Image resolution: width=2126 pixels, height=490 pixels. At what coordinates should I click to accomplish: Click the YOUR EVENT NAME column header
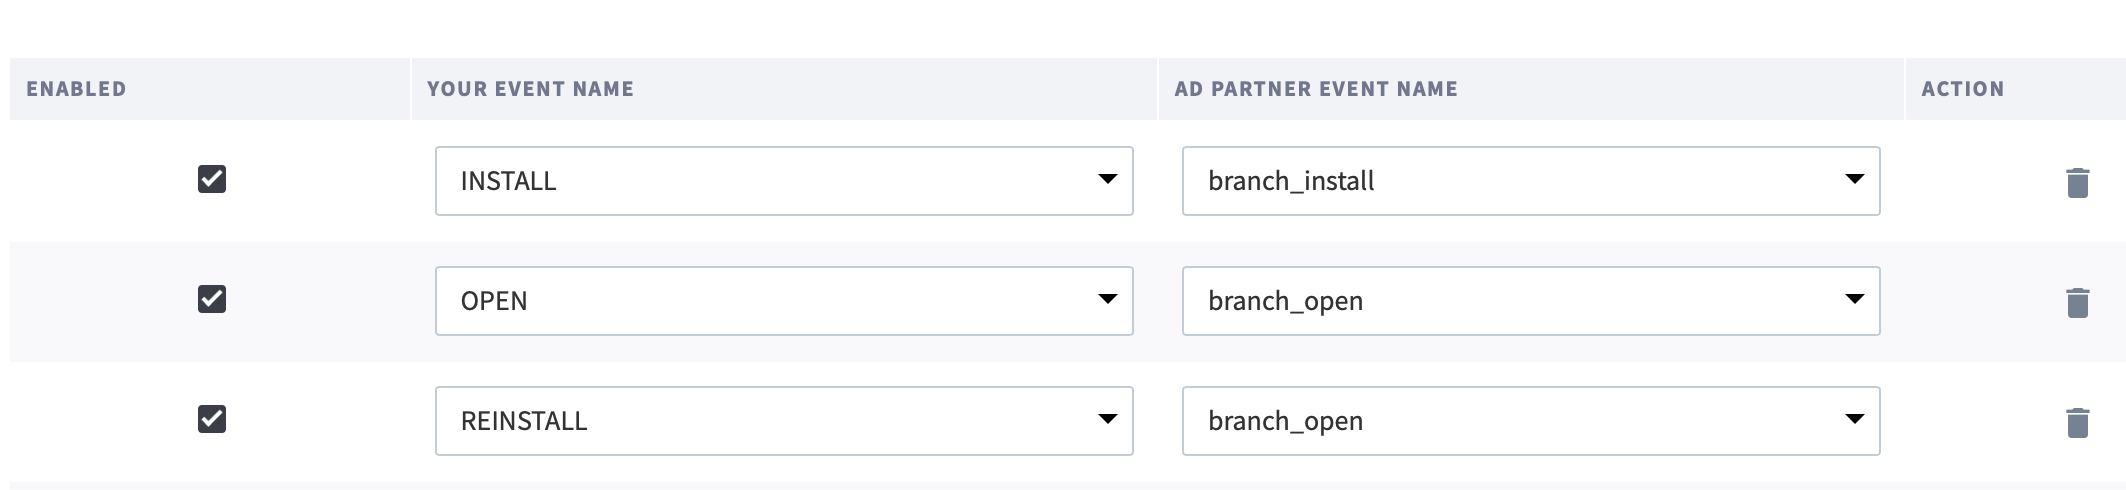click(530, 89)
